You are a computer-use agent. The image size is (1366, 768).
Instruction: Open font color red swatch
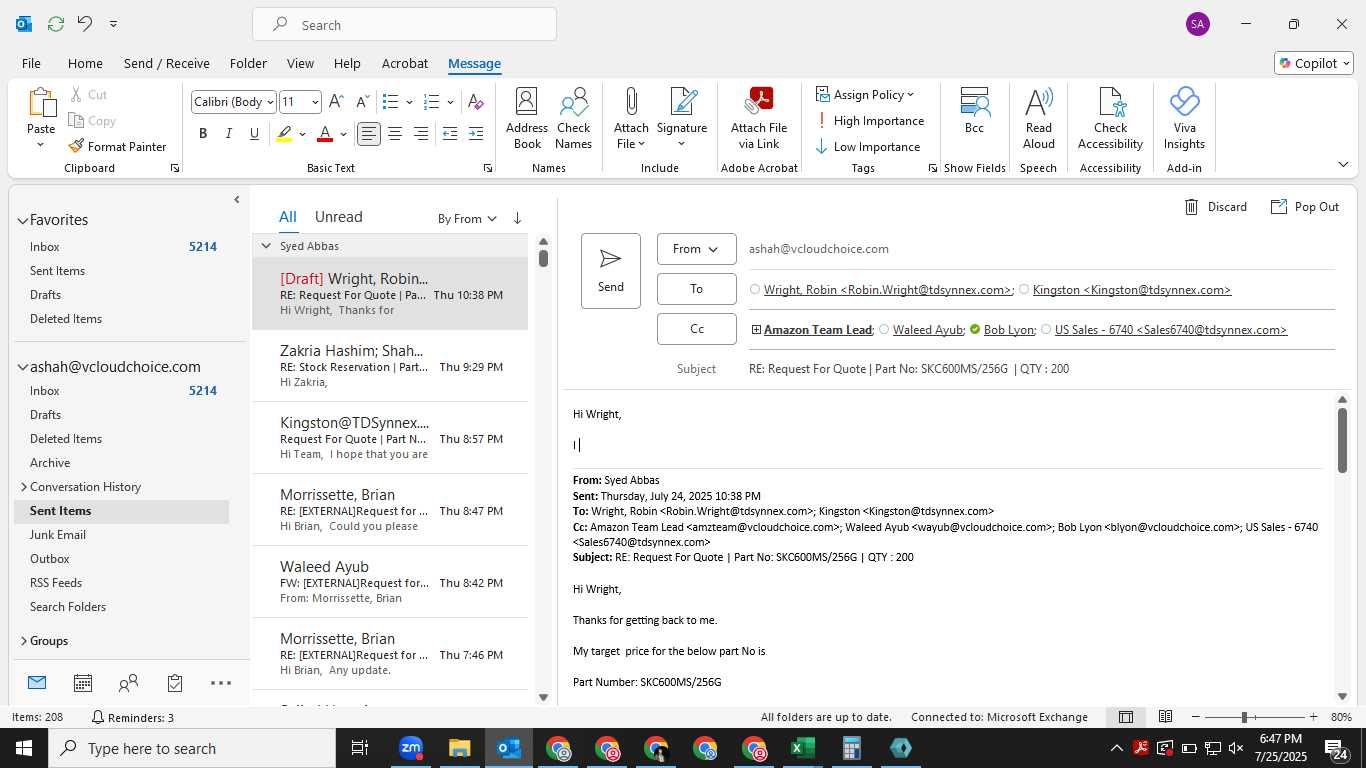coord(325,134)
